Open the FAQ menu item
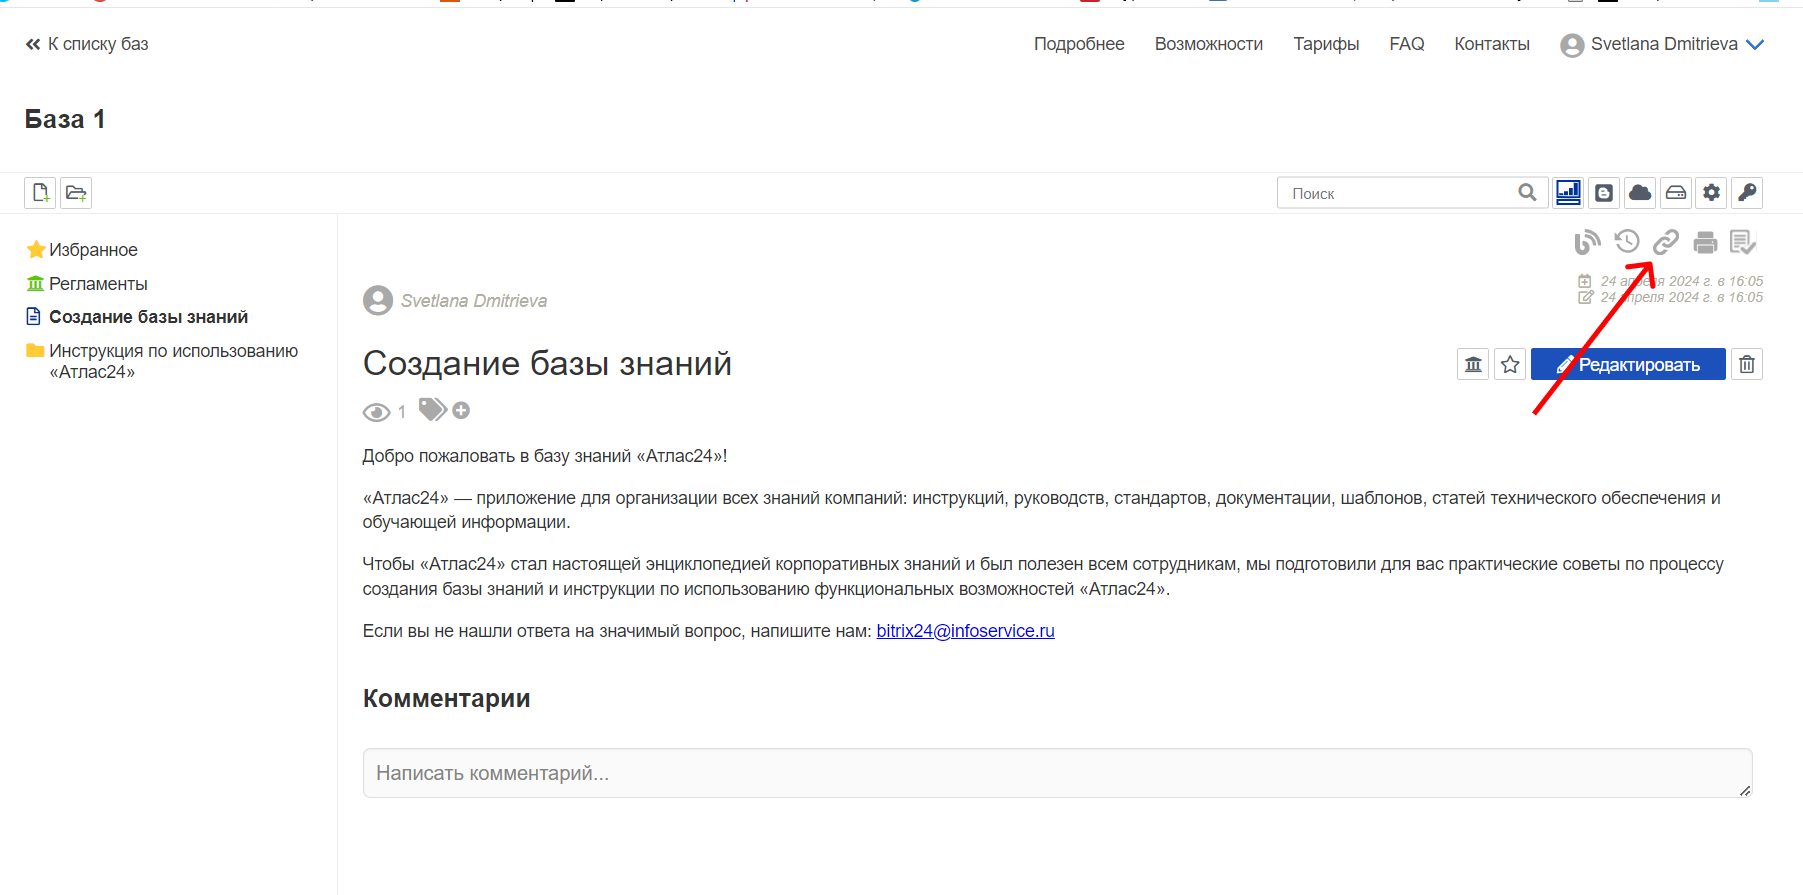This screenshot has height=895, width=1803. click(1407, 44)
